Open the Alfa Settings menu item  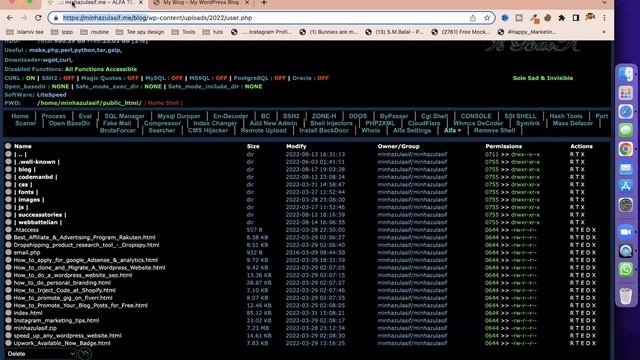click(x=412, y=131)
